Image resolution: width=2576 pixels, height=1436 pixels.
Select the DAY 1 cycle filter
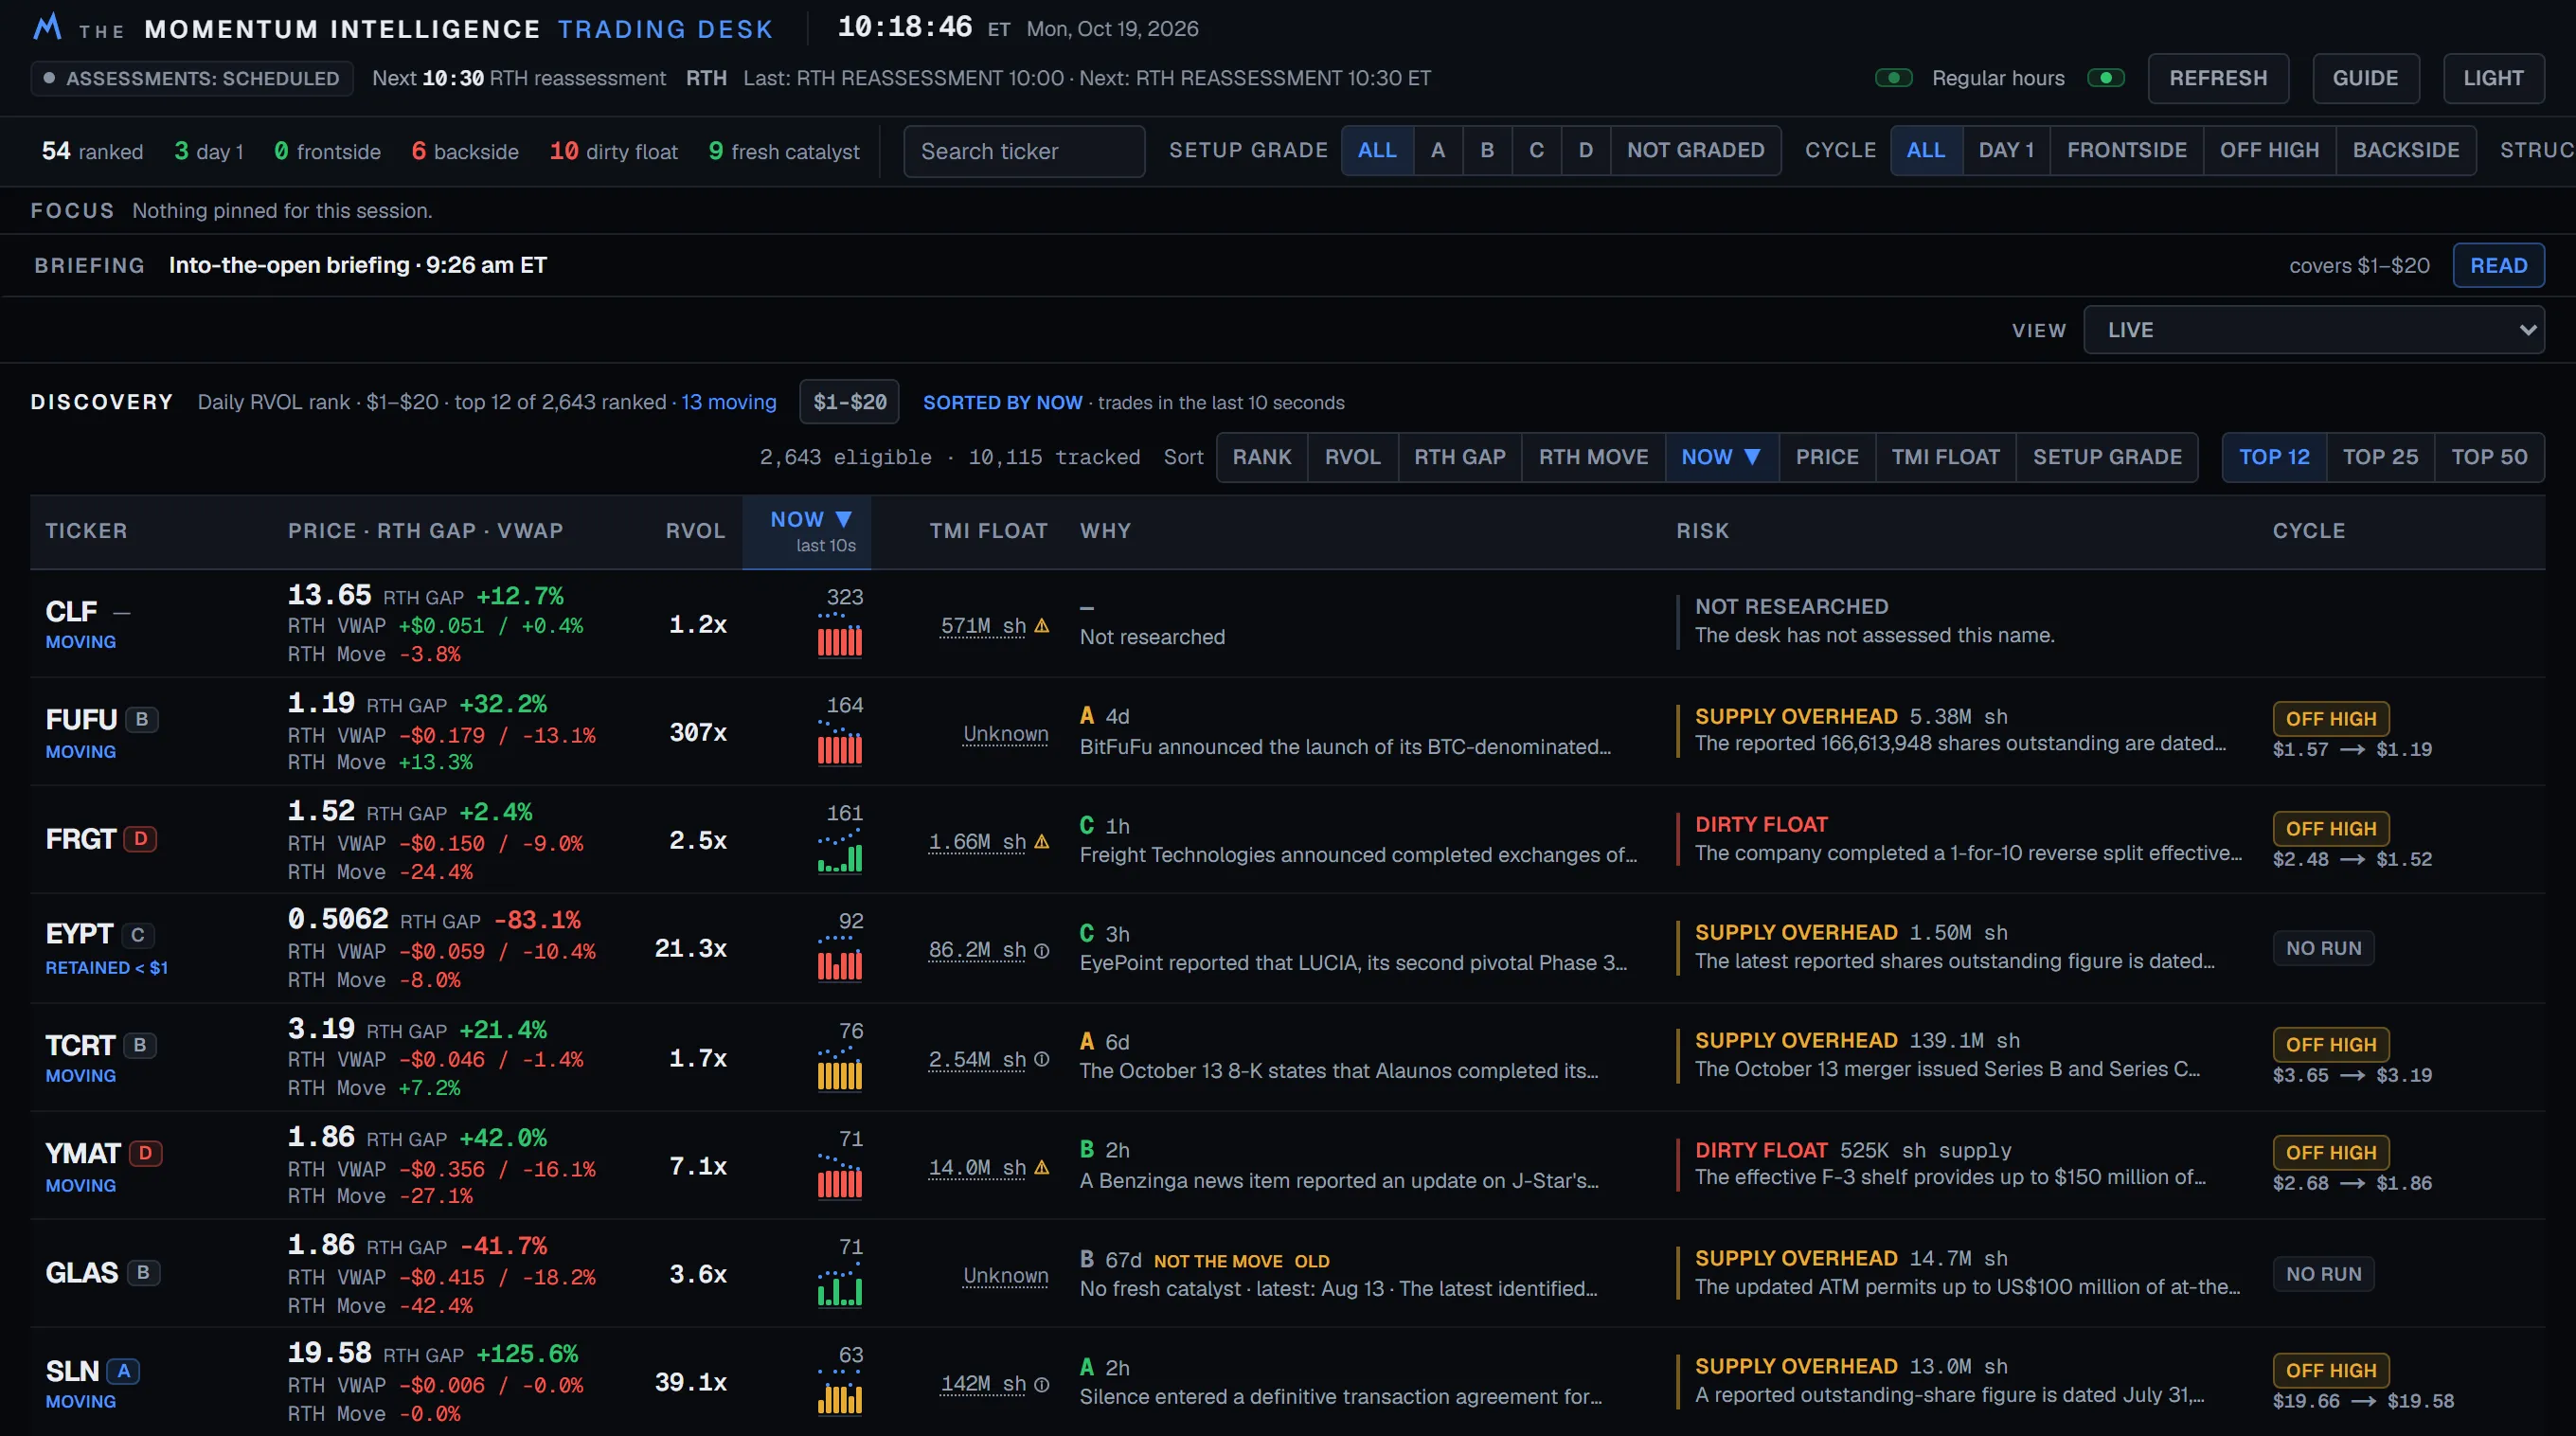pyautogui.click(x=2006, y=150)
